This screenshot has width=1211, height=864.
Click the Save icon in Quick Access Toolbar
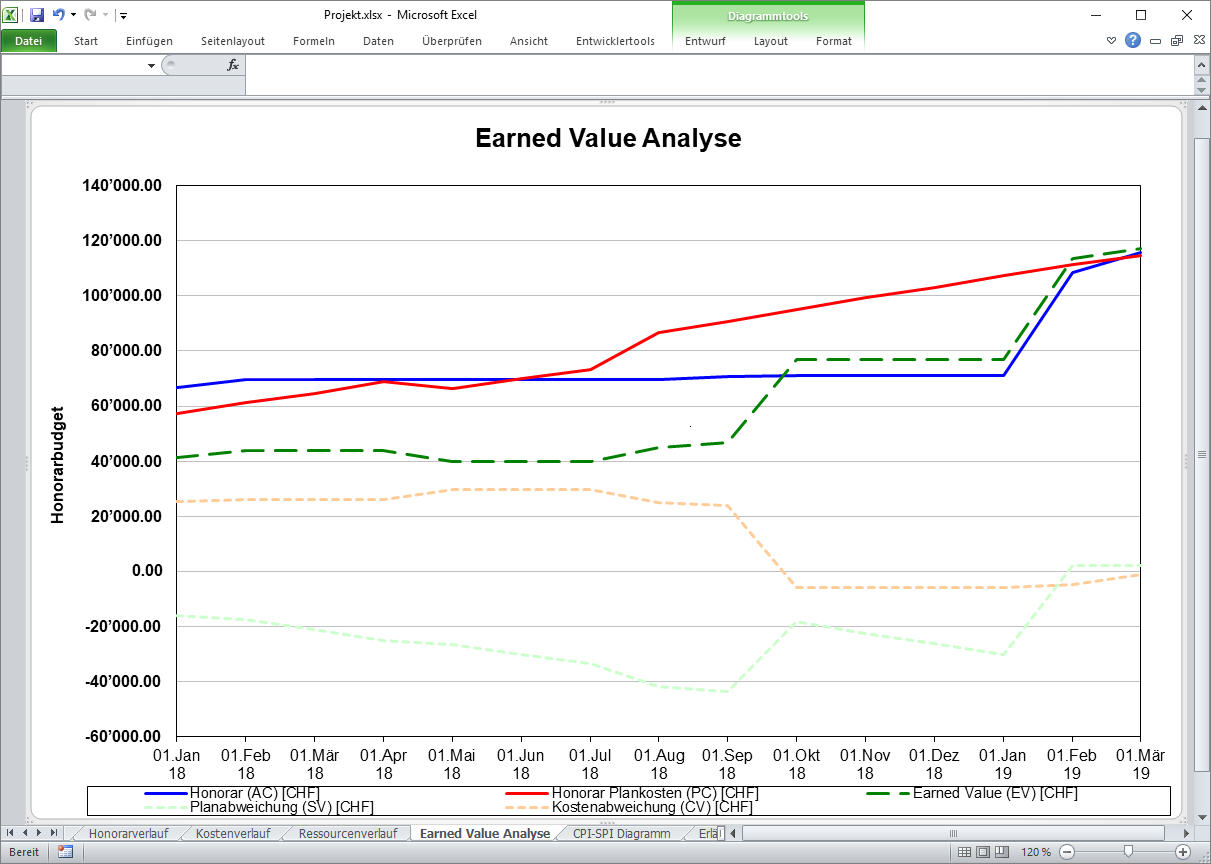[37, 14]
